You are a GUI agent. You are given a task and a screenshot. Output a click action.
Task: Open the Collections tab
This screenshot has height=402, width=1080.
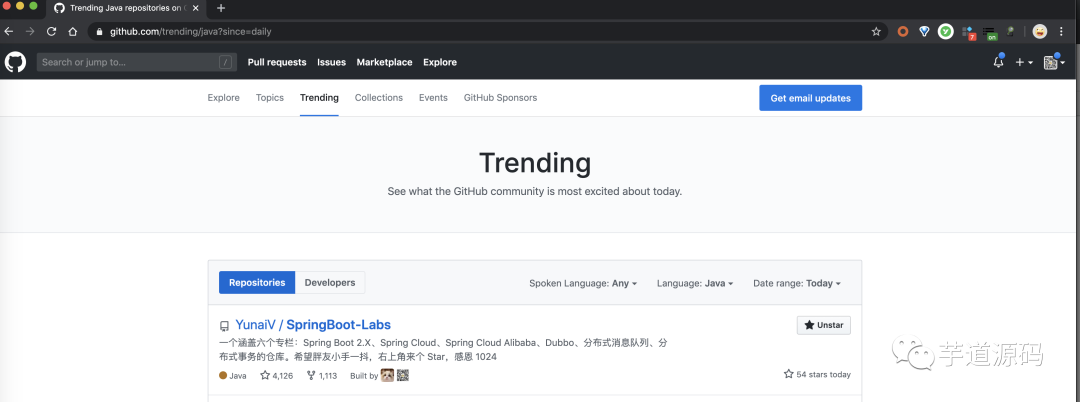[x=379, y=98]
